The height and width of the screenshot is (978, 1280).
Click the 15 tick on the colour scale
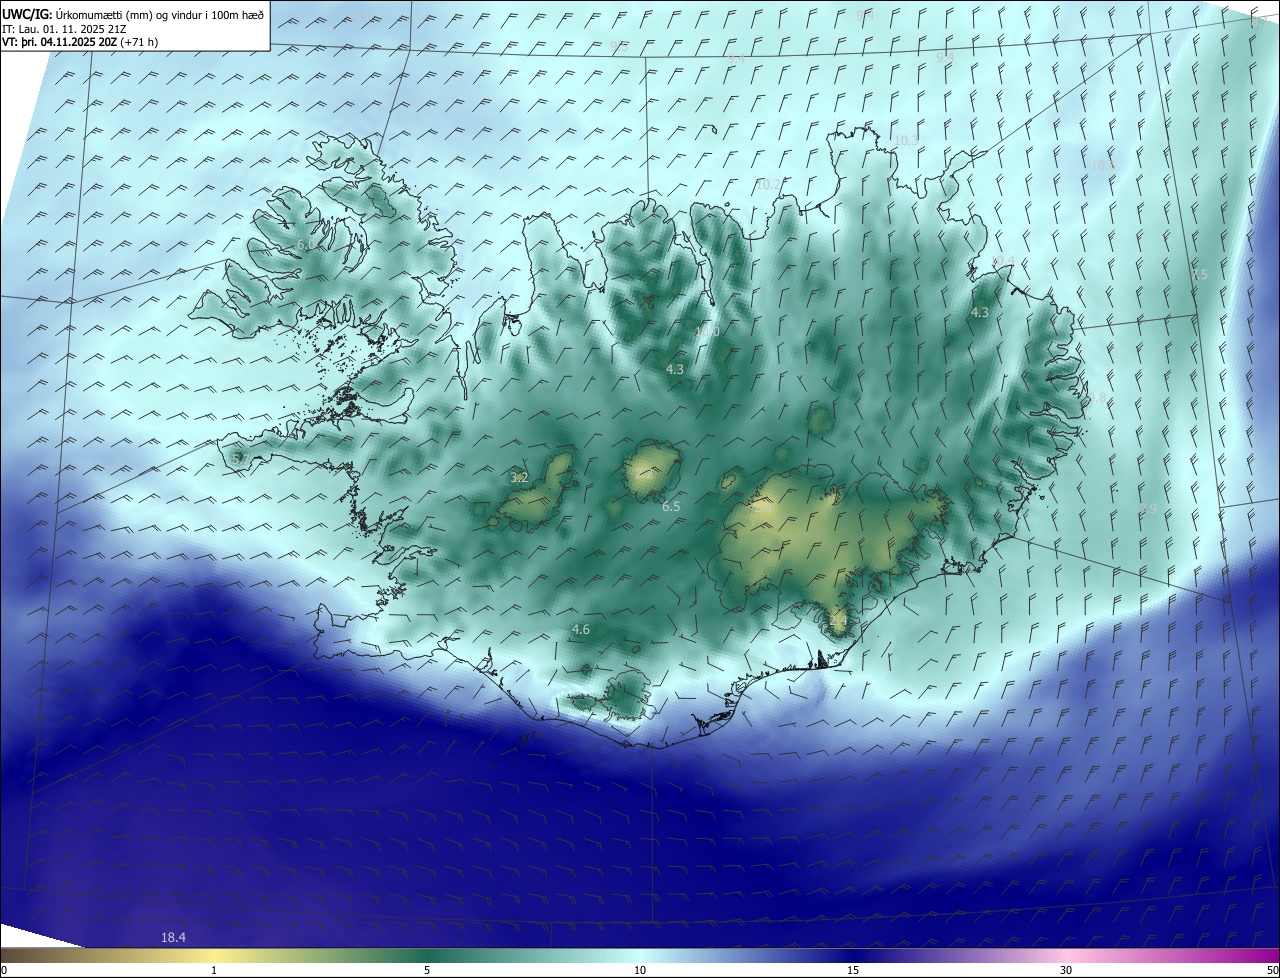pos(853,970)
